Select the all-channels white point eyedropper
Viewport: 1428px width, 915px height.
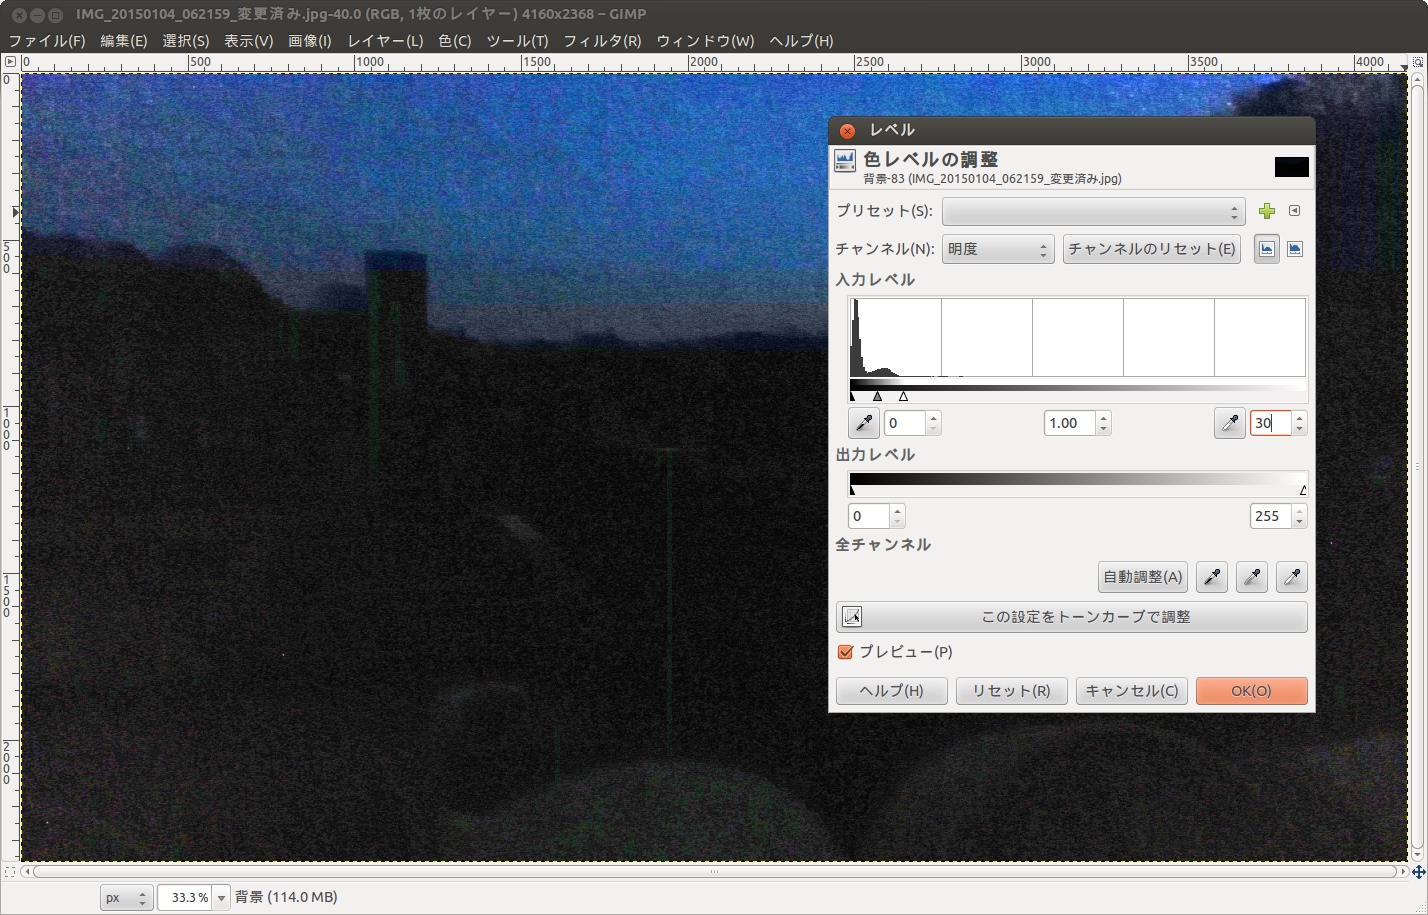tap(1292, 577)
